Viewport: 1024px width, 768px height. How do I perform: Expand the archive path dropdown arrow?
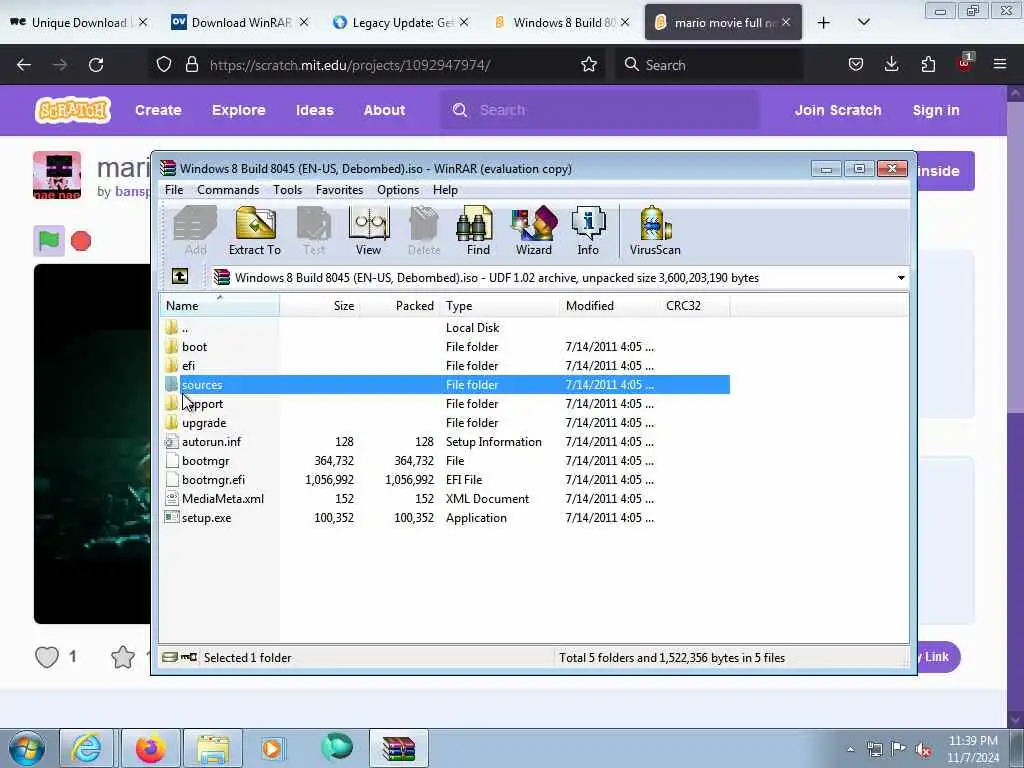(x=901, y=278)
